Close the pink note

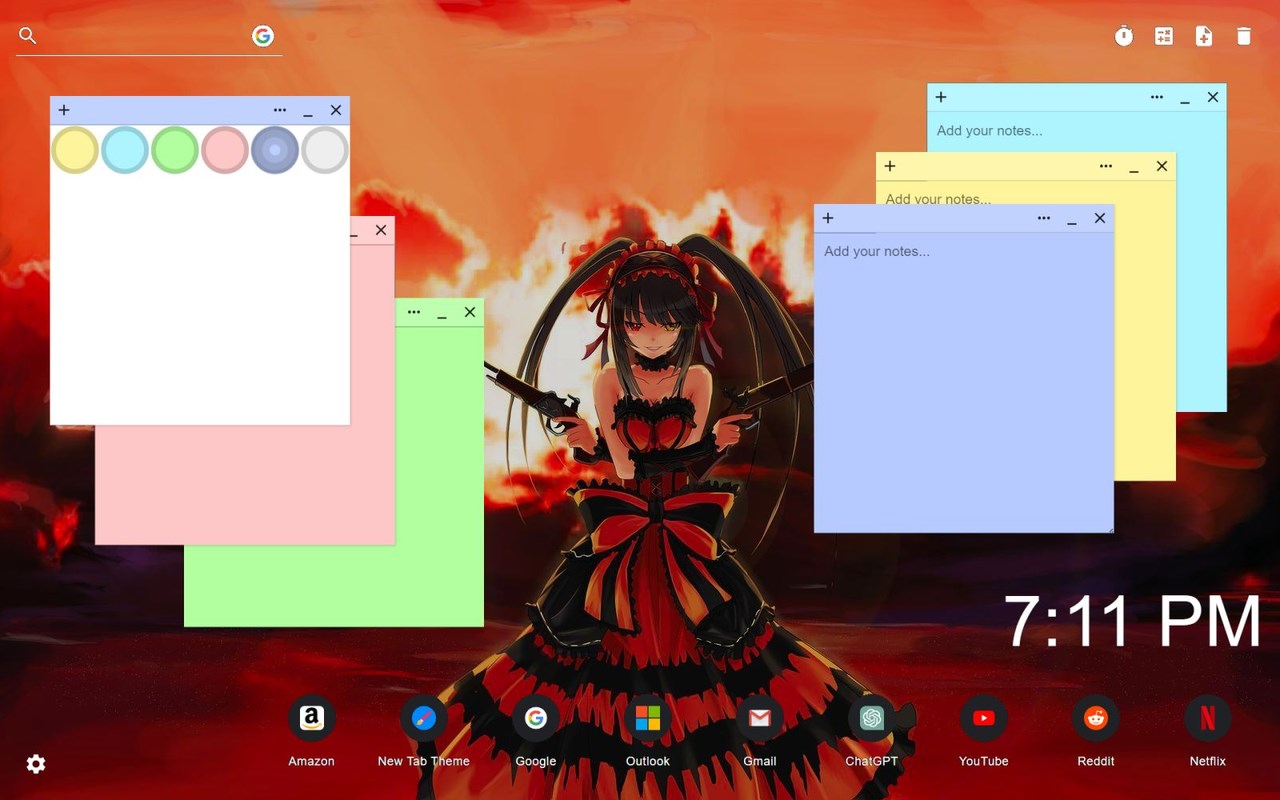point(381,230)
